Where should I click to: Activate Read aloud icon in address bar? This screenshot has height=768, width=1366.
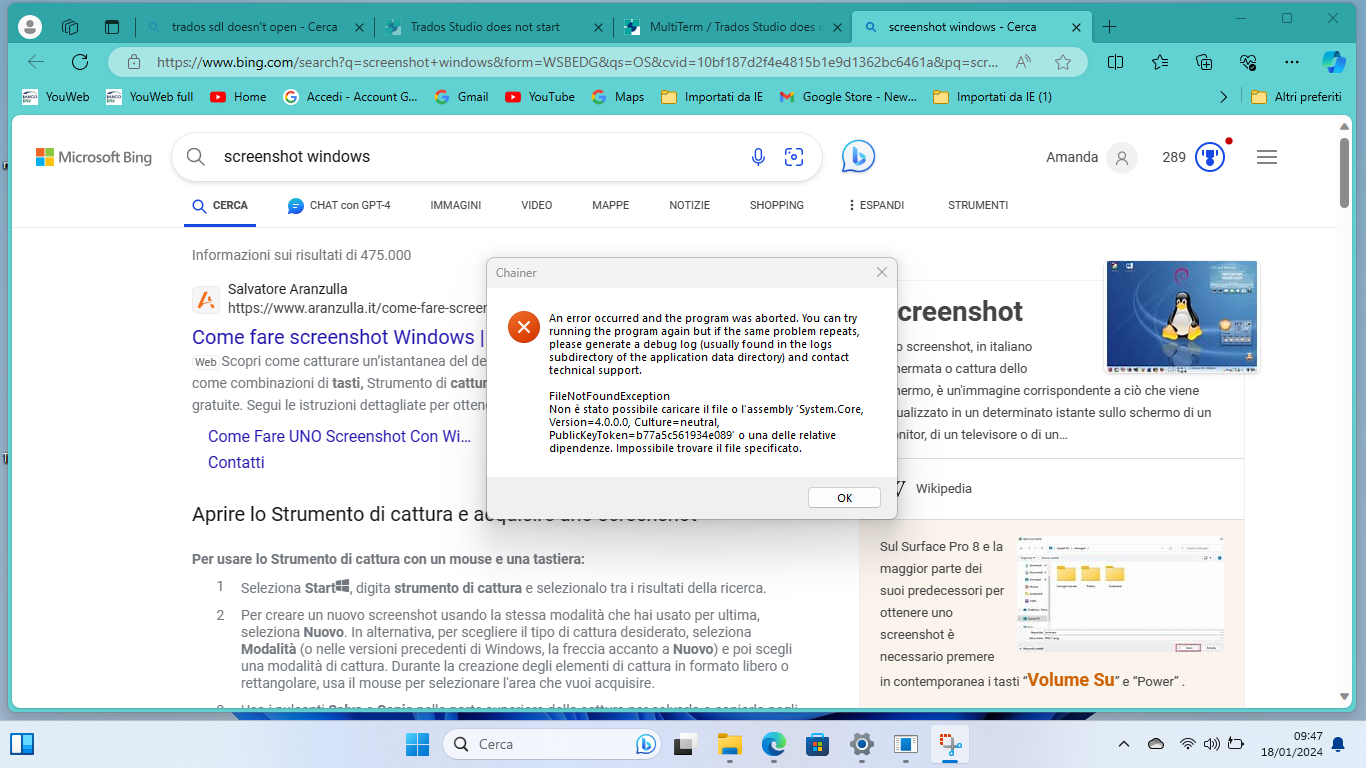[x=1023, y=62]
